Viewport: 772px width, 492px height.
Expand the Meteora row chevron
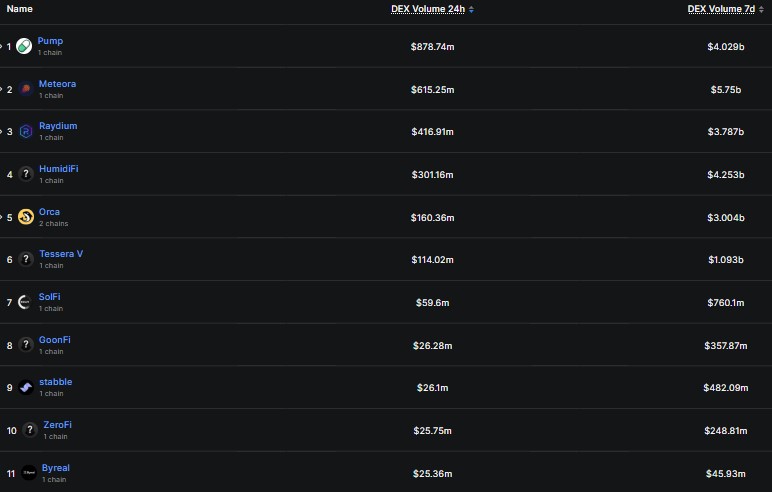(1, 89)
